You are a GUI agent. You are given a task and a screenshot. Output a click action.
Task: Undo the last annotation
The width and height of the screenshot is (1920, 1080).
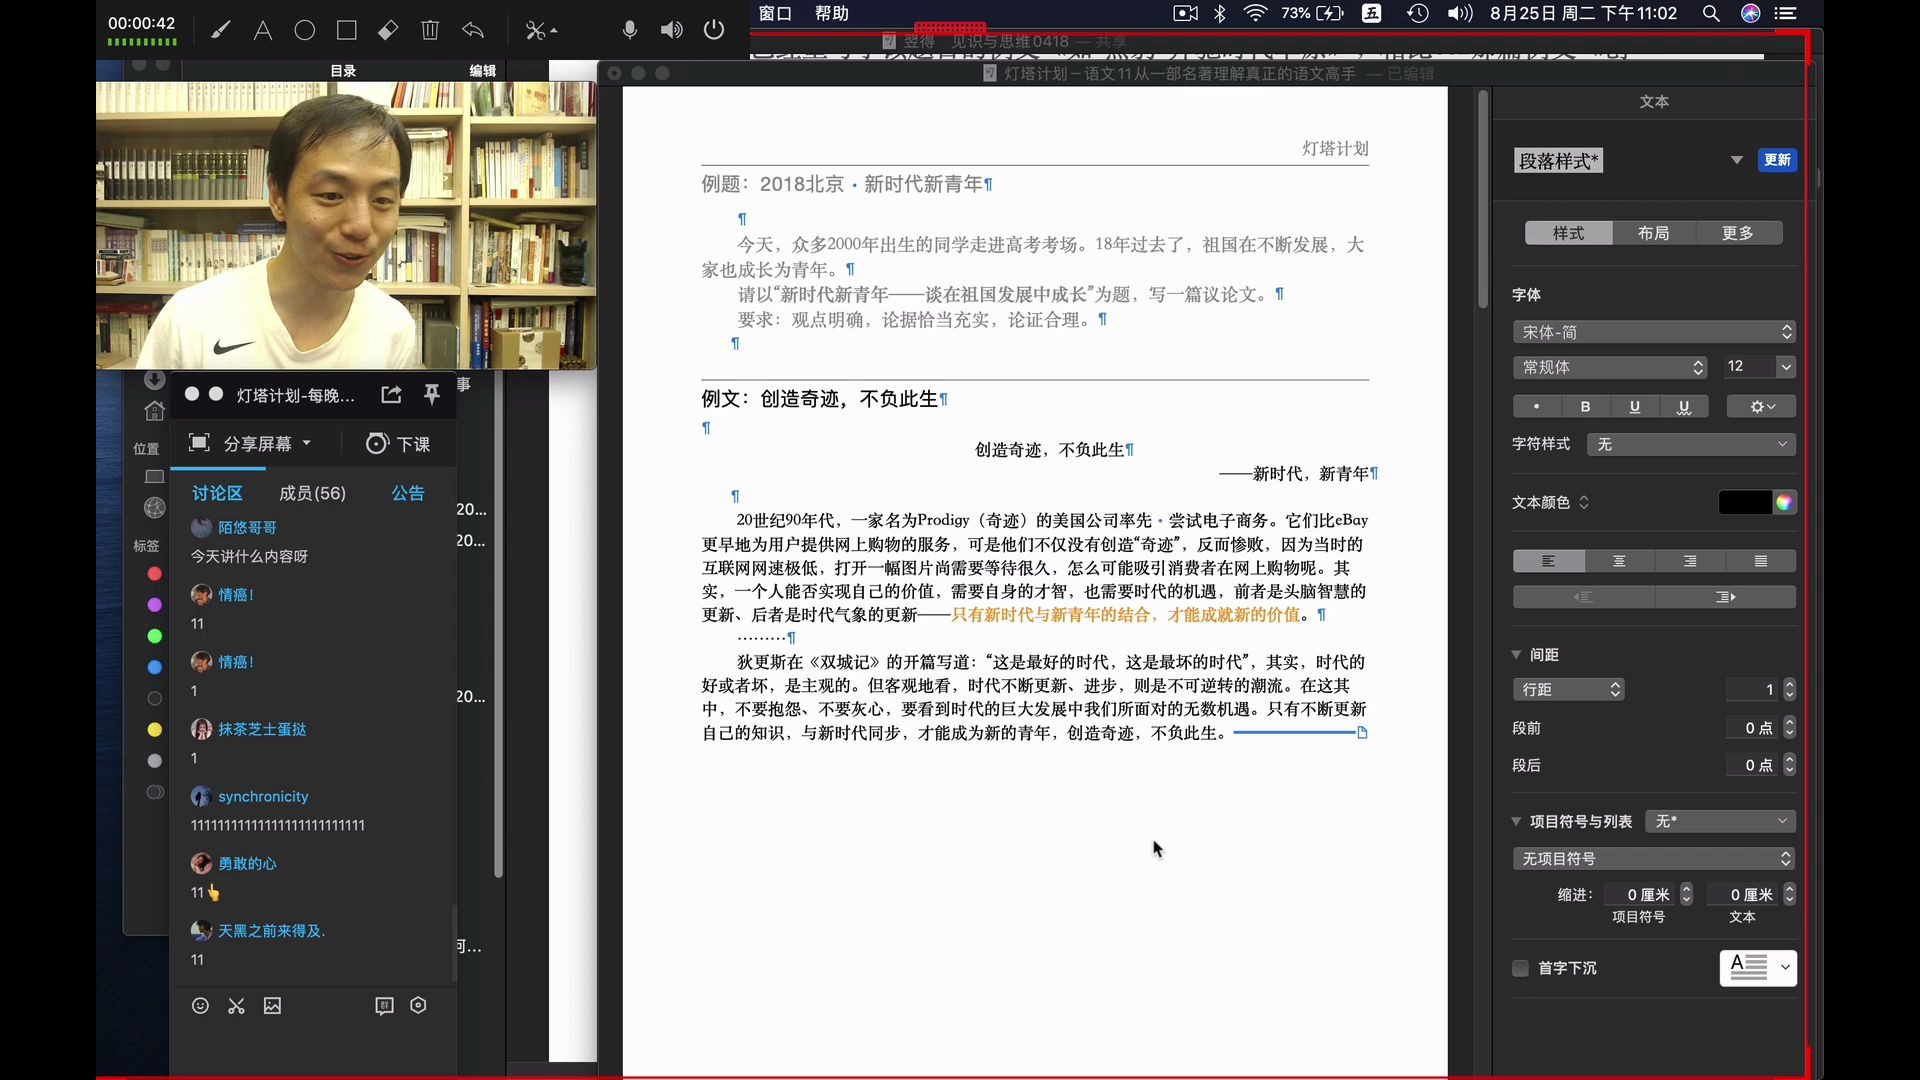pos(473,30)
